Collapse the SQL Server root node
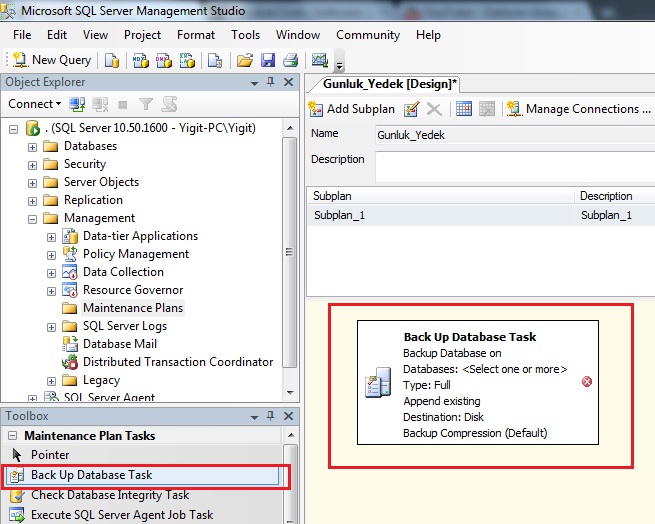The width and height of the screenshot is (655, 524). 13,129
